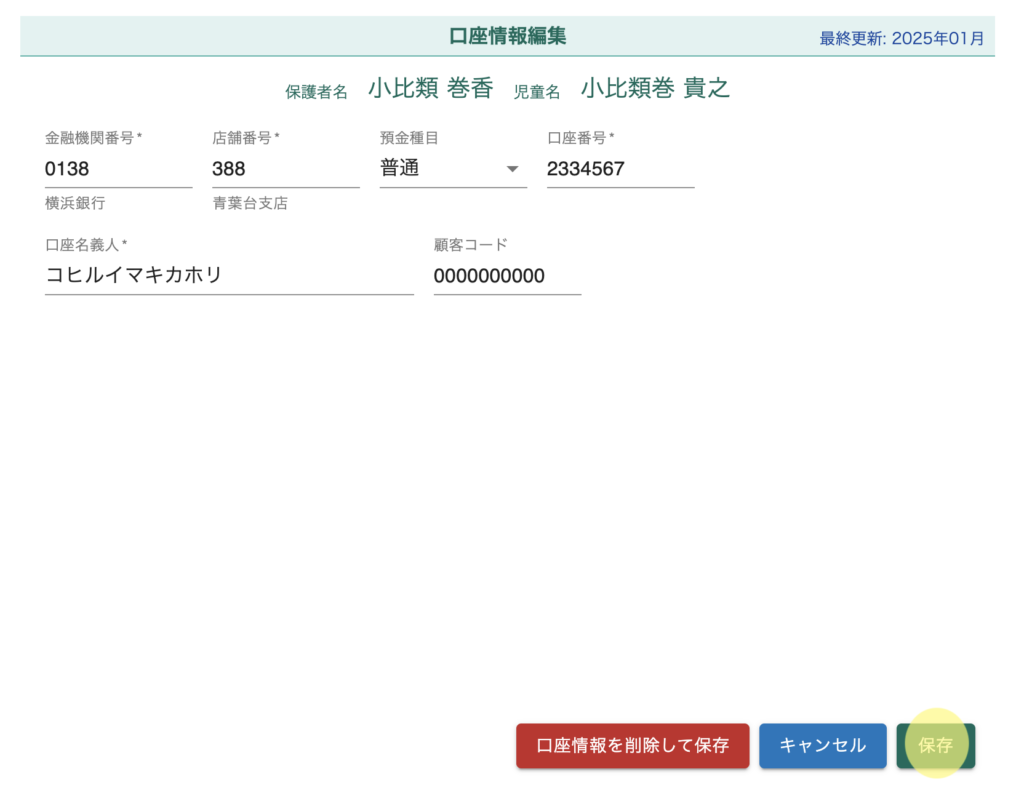This screenshot has width=1024, height=785.
Task: Click the 最終更新: 2025年01月 text
Action: 901,39
